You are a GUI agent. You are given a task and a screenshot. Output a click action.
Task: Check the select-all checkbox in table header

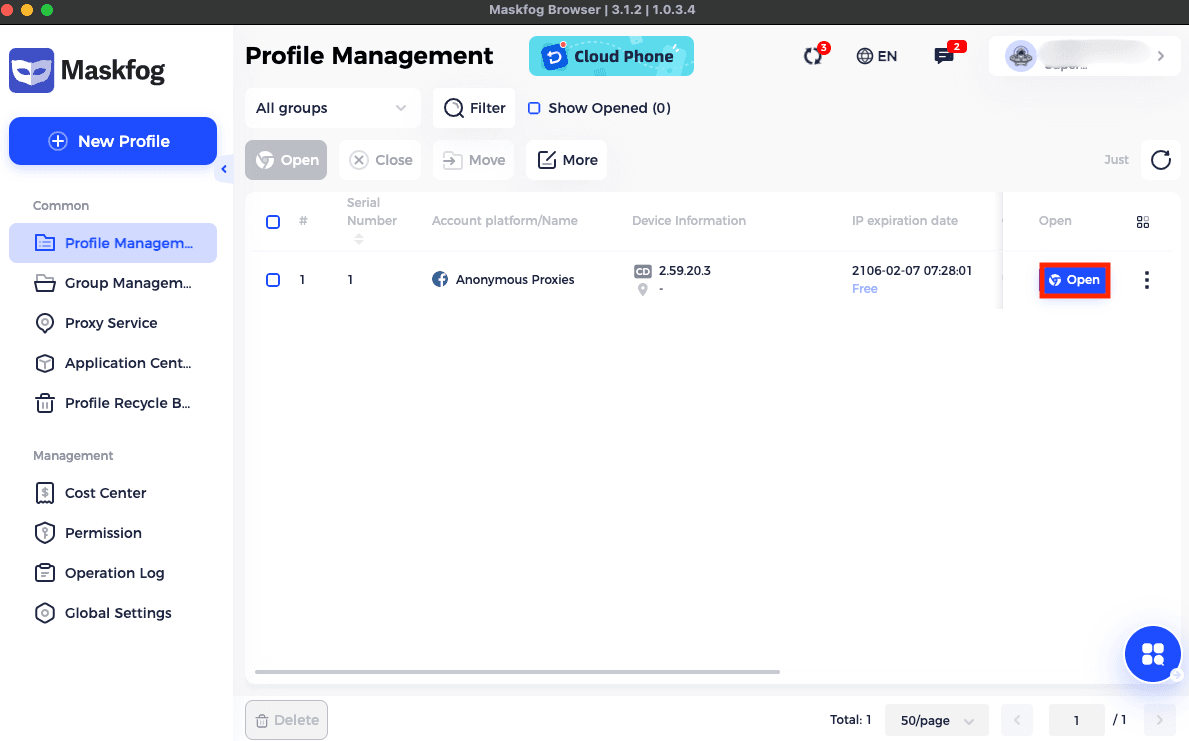pos(273,222)
